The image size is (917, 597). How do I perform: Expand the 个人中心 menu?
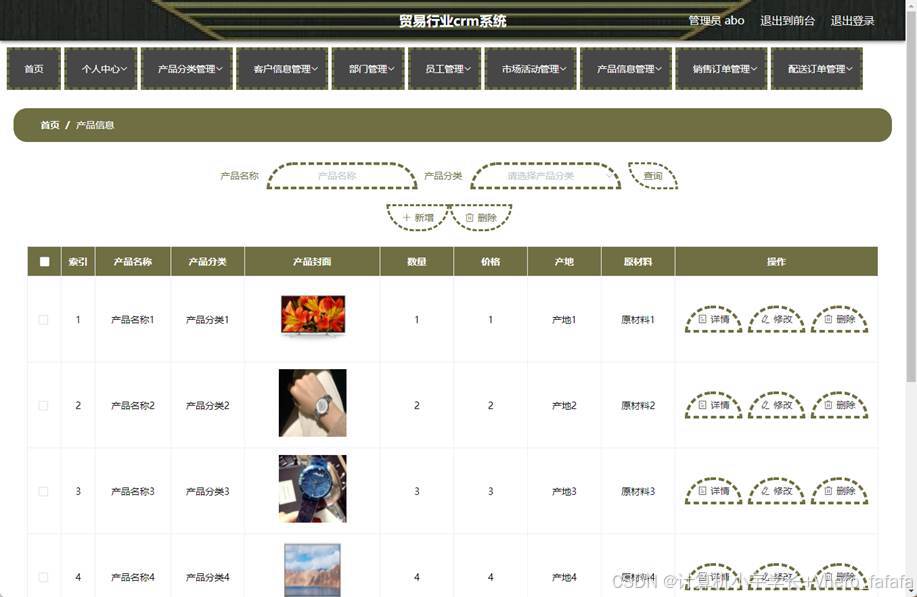coord(101,69)
